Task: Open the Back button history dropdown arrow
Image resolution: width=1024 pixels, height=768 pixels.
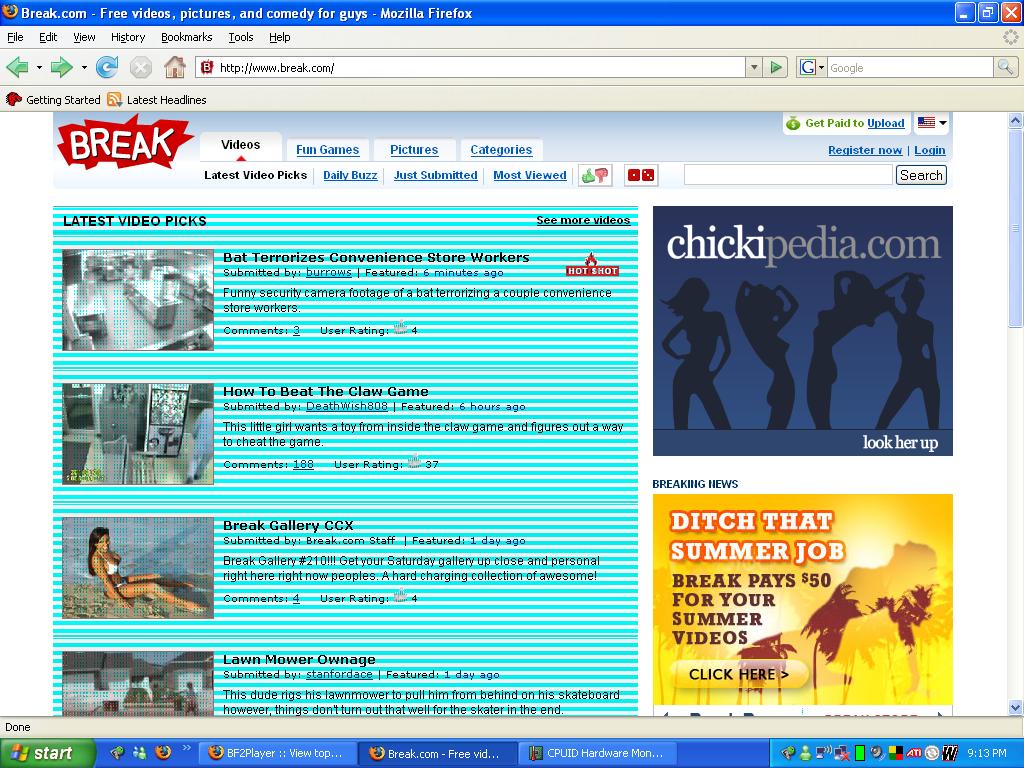Action: [39, 67]
